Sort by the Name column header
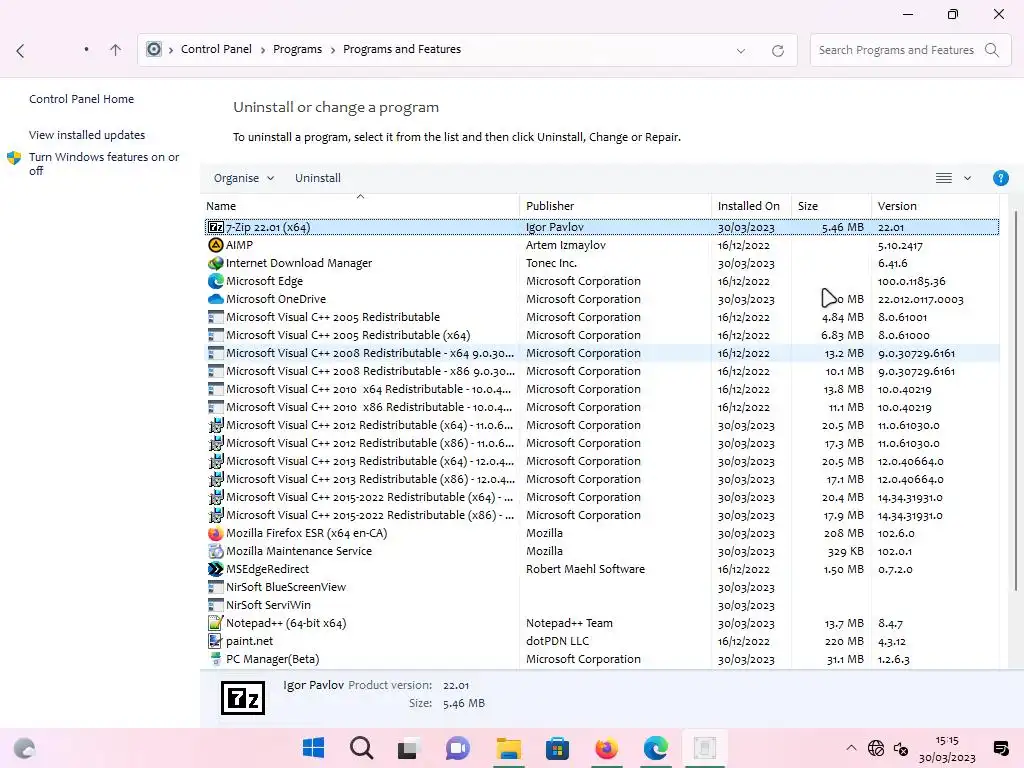This screenshot has height=768, width=1024. point(360,206)
